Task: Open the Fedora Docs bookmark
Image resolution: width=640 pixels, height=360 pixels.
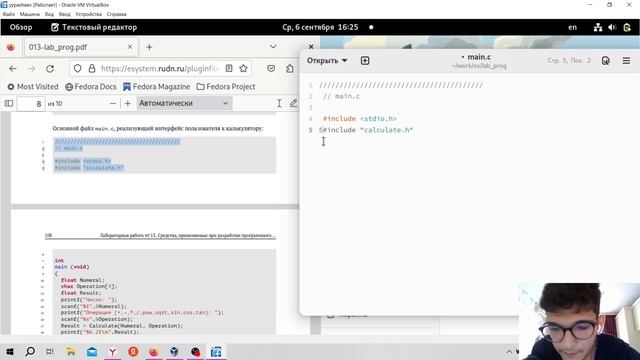Action: [x=91, y=87]
